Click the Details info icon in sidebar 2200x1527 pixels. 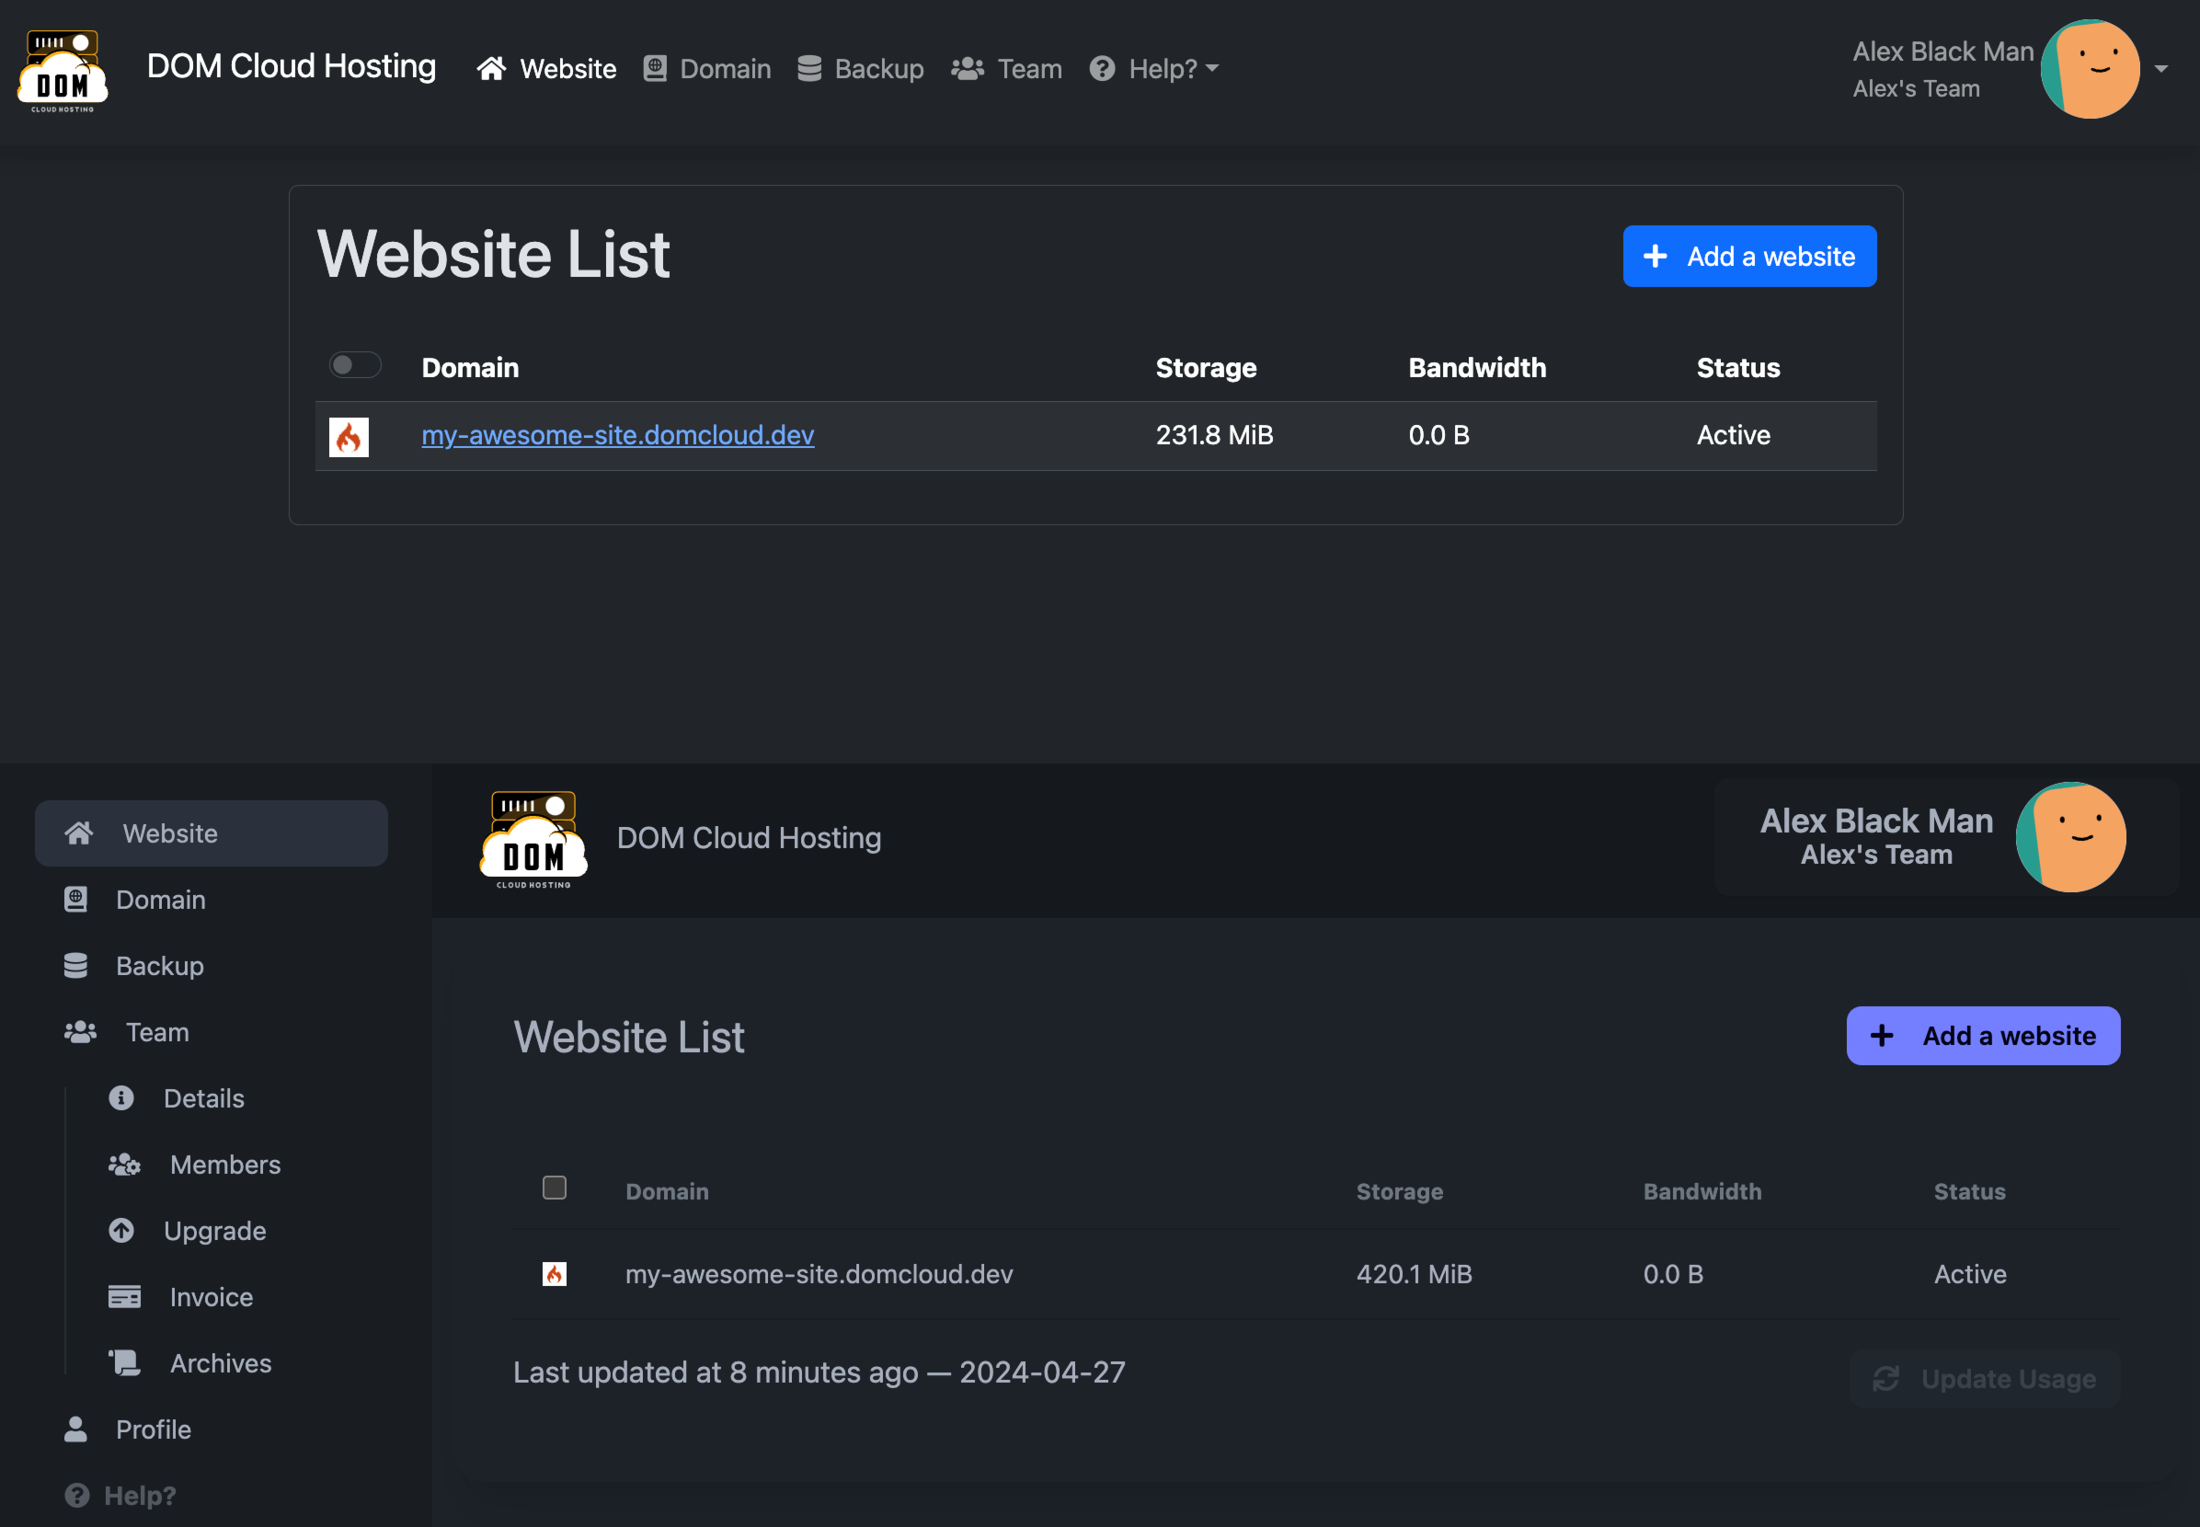click(x=122, y=1098)
